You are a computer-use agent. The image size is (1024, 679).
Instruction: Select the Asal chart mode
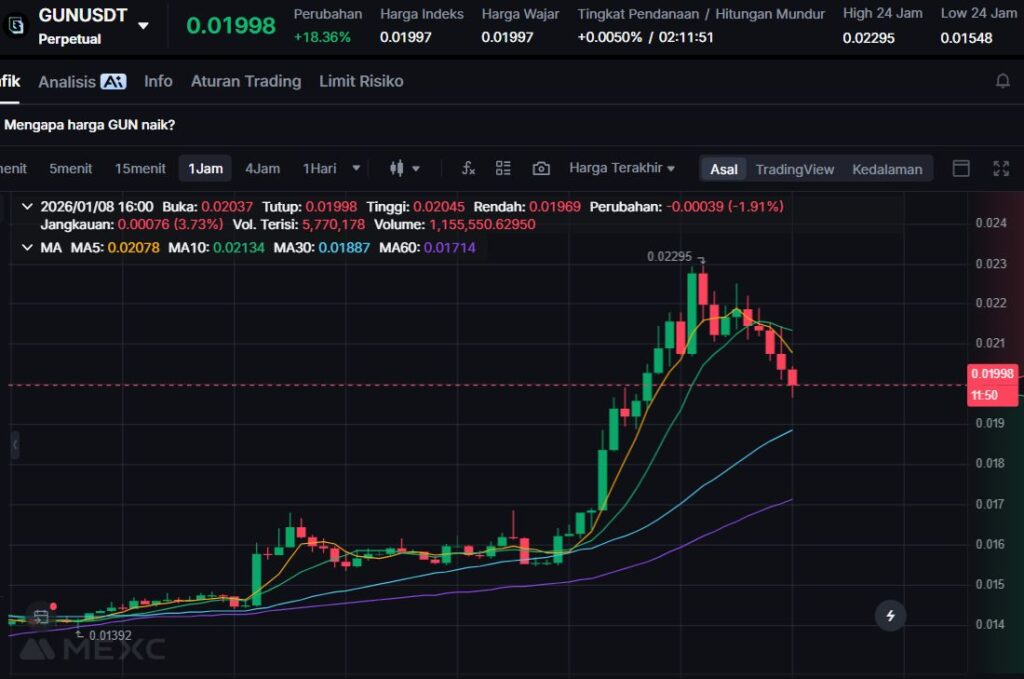click(x=724, y=169)
